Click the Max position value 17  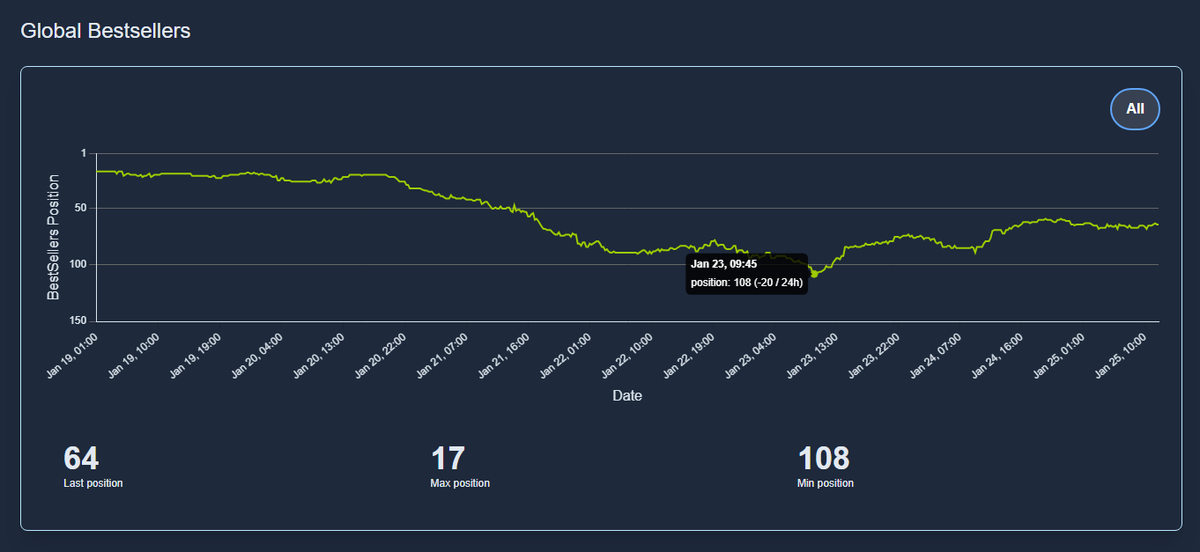[448, 459]
